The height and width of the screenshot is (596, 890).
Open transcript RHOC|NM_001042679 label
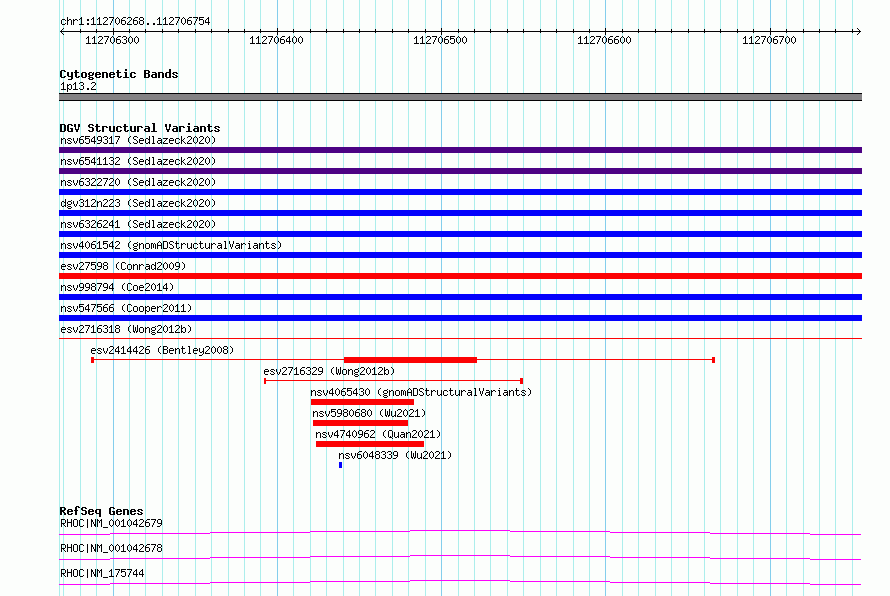111,523
